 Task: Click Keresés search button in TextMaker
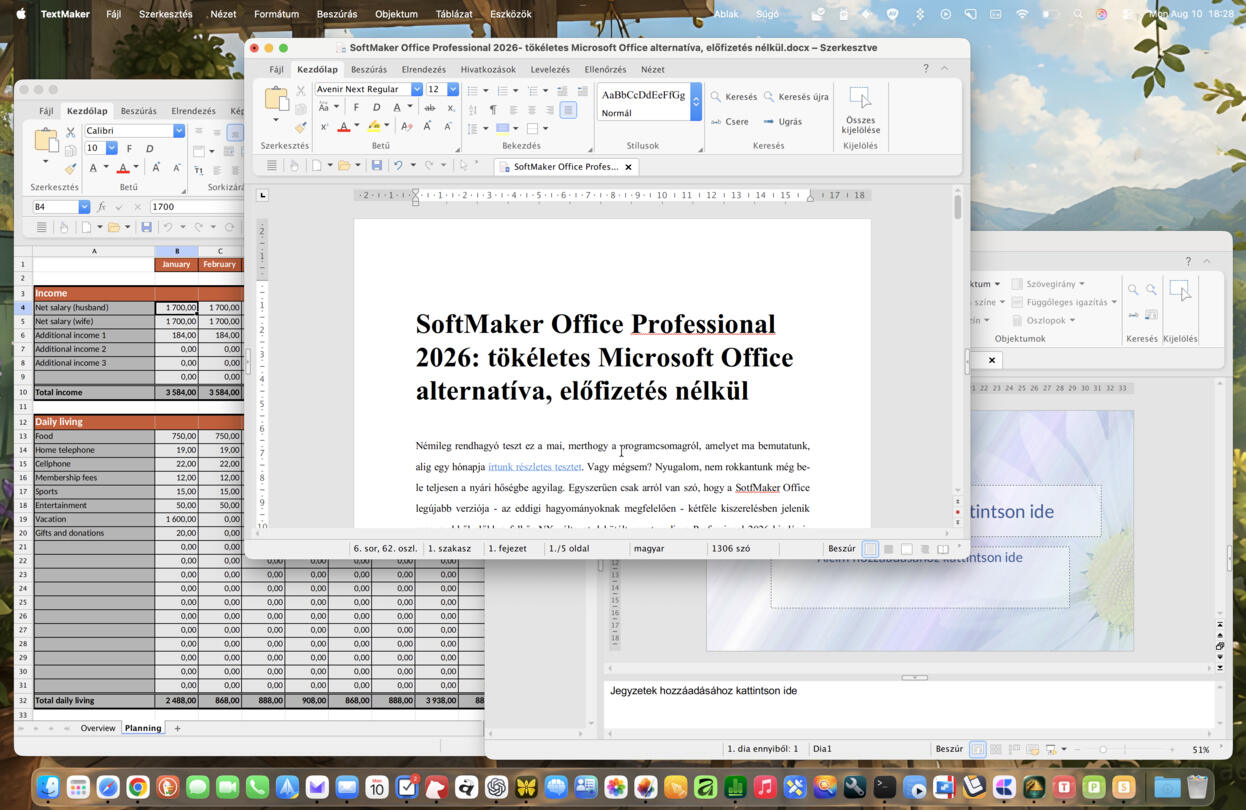[x=734, y=97]
